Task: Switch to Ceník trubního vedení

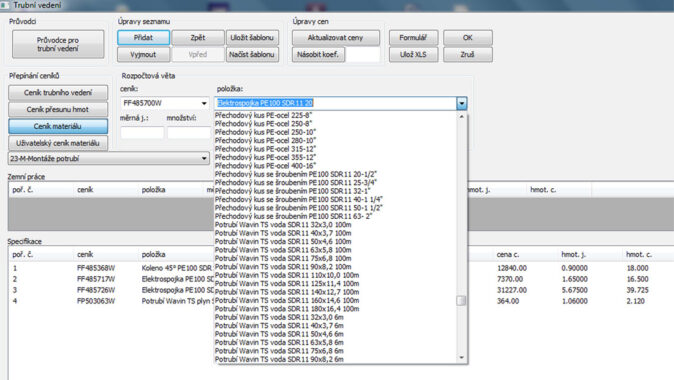Action: [x=58, y=92]
